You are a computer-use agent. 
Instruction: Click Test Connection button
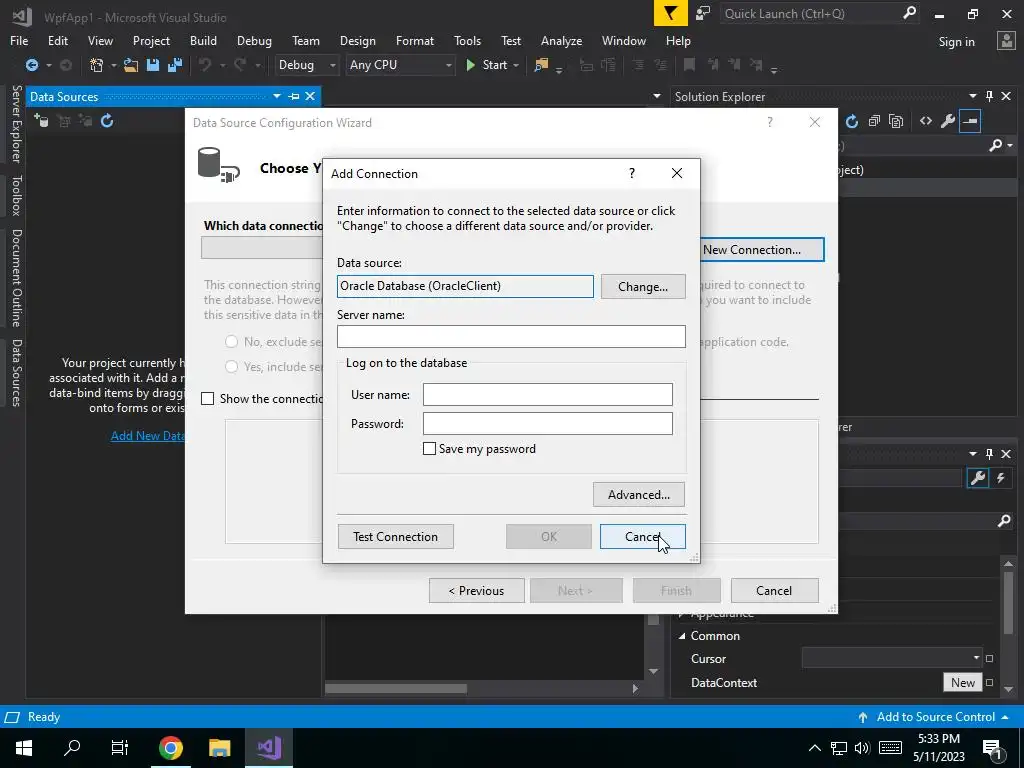tap(395, 536)
